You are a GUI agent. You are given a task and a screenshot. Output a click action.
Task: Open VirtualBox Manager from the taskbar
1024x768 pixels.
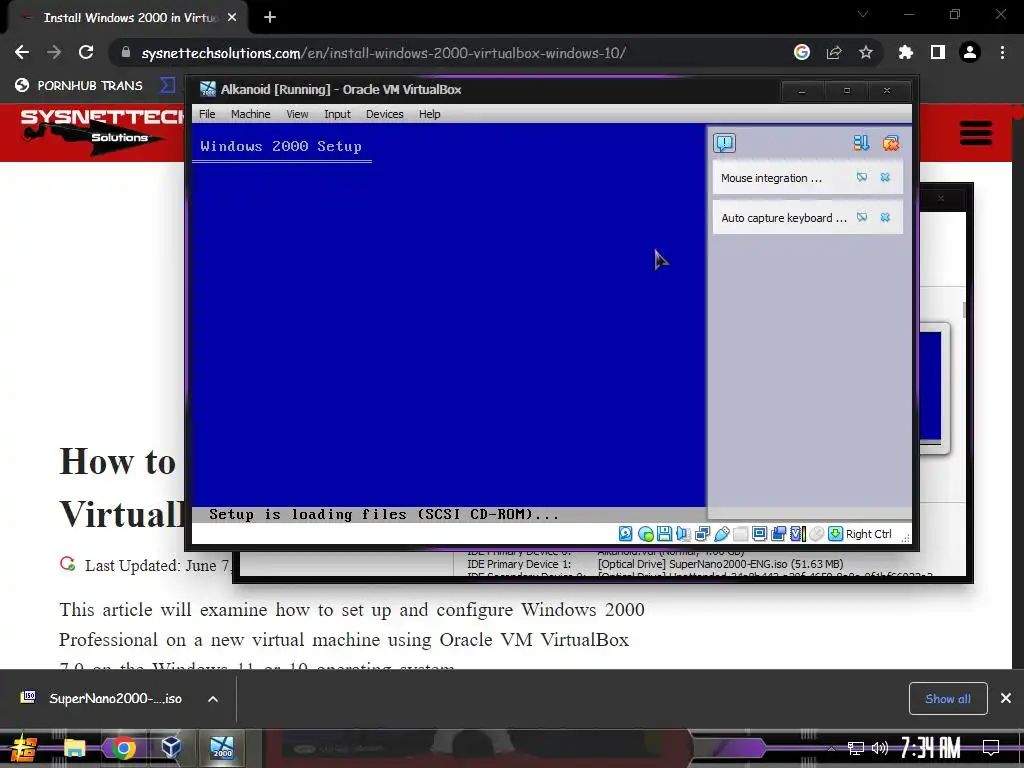pos(171,748)
